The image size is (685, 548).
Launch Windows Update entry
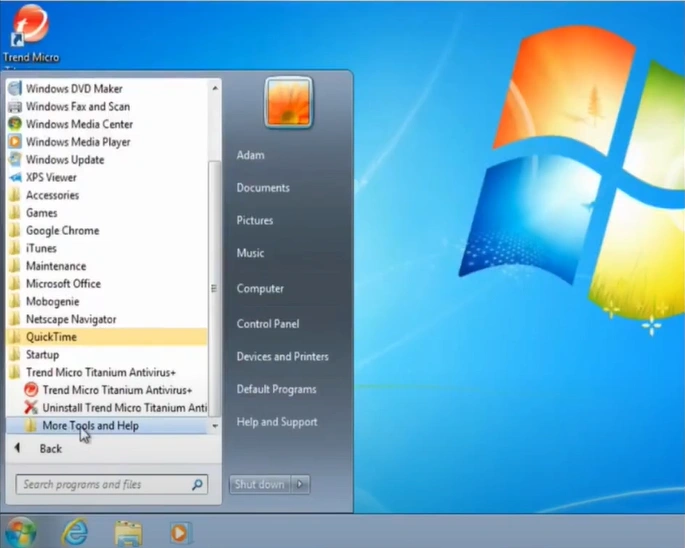pyautogui.click(x=65, y=160)
